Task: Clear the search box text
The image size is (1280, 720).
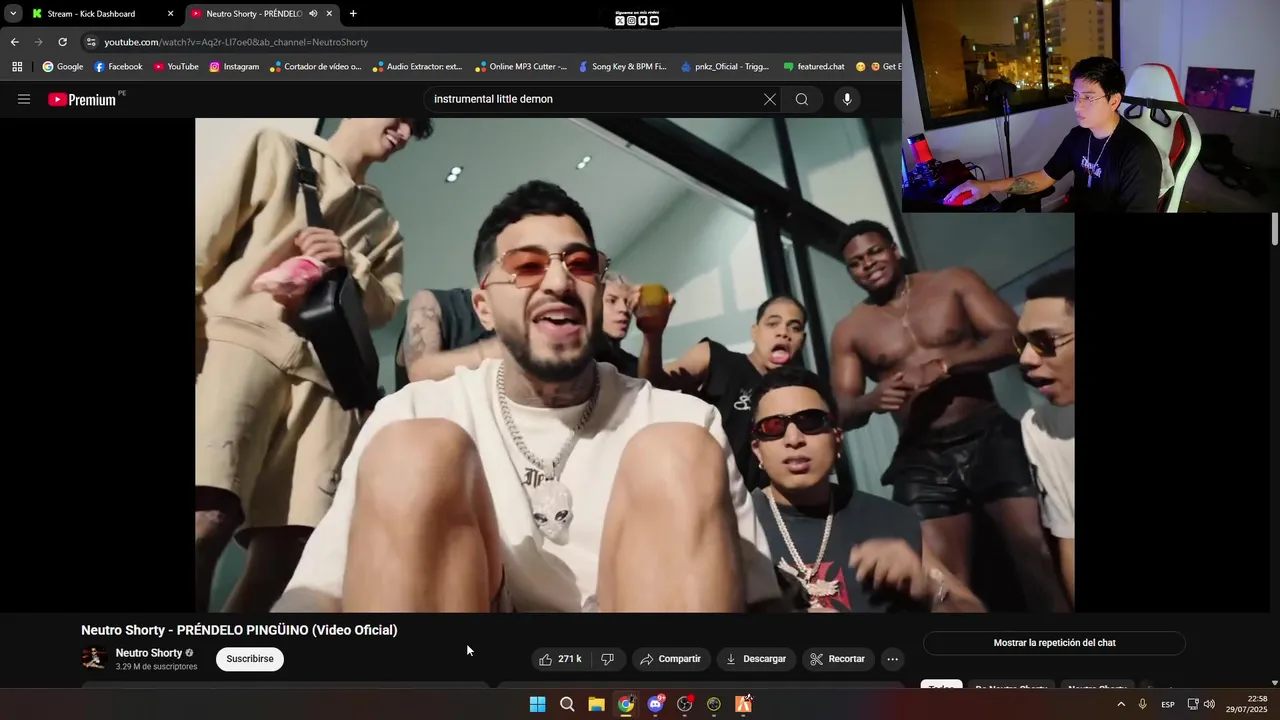Action: [769, 99]
